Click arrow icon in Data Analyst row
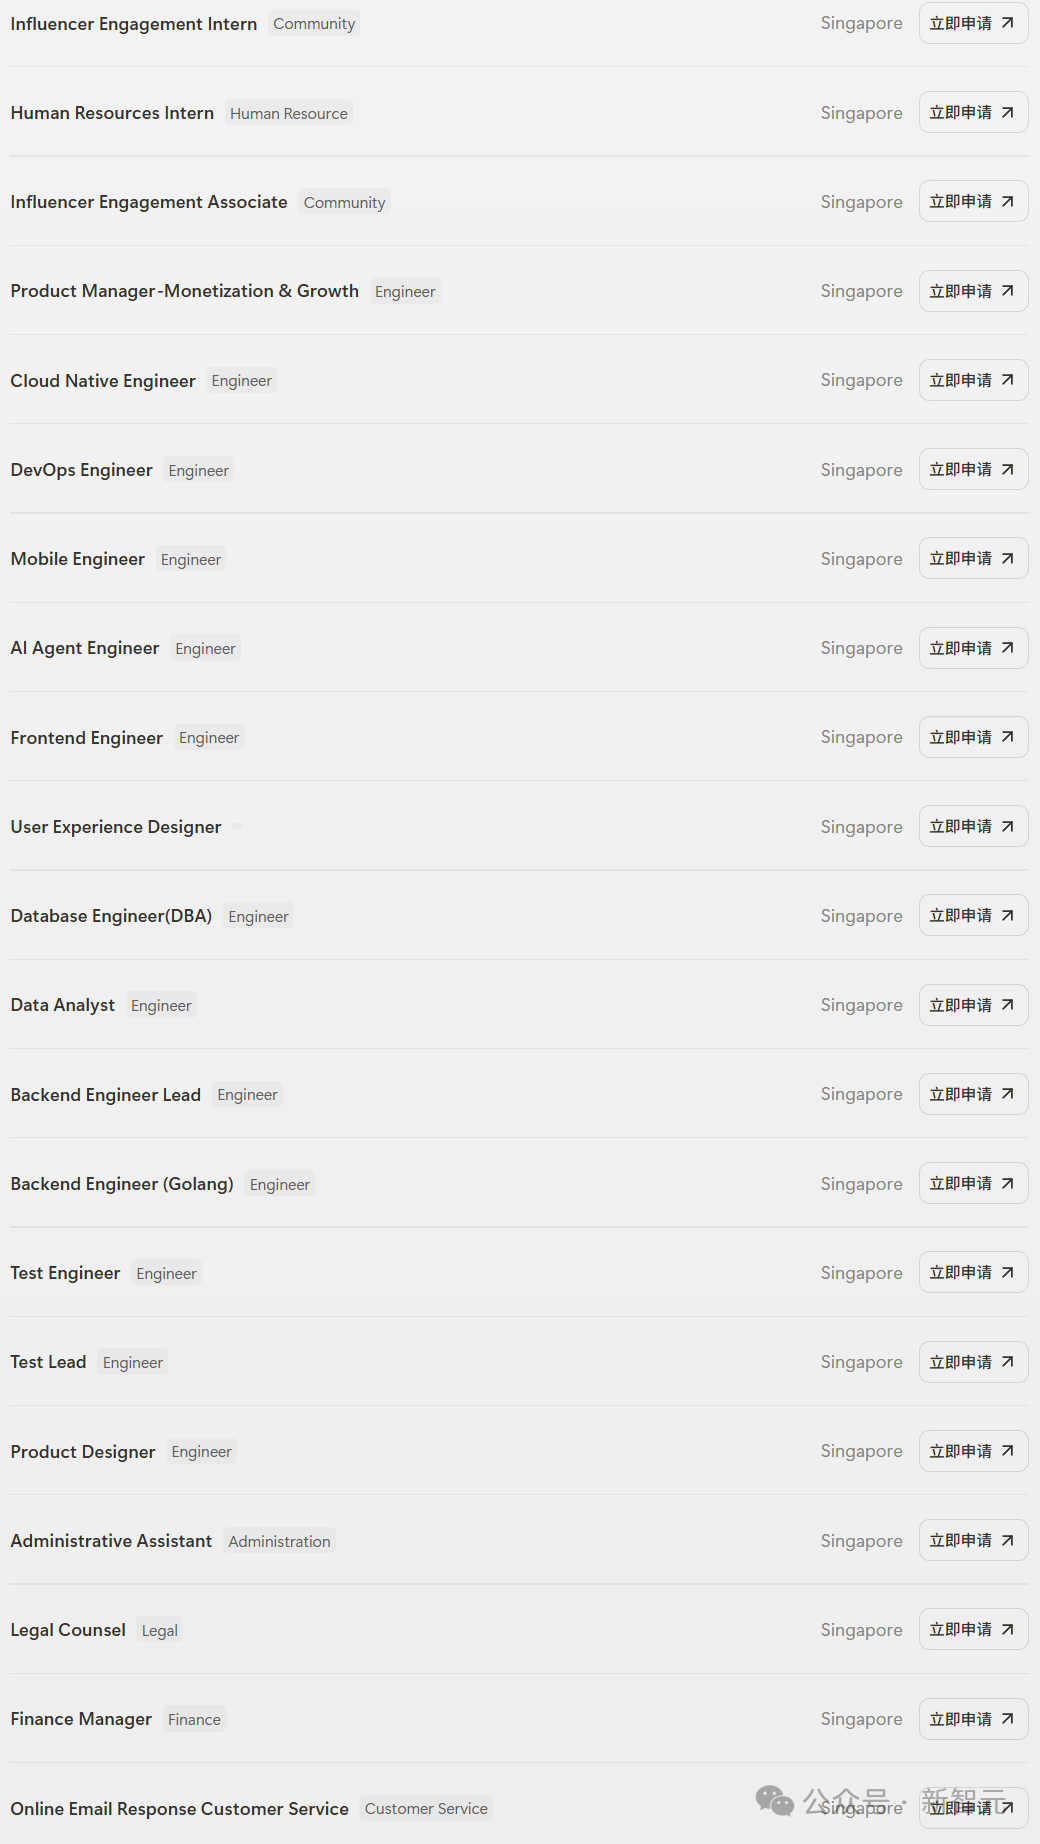Screen dimensions: 1040x1844 pos(1007,1005)
